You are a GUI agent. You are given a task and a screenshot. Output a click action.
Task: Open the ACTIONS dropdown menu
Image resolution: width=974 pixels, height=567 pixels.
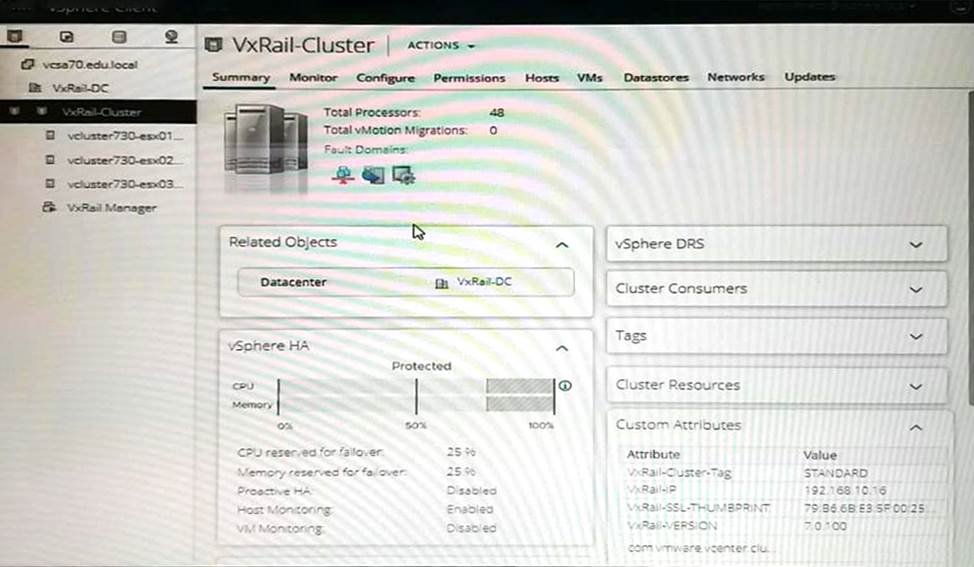(x=441, y=46)
